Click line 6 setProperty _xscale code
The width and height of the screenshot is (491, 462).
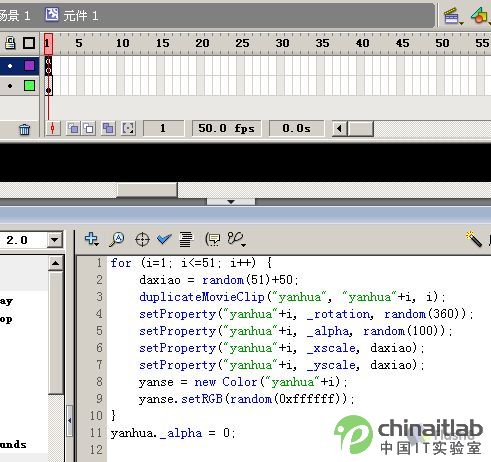pyautogui.click(x=282, y=348)
